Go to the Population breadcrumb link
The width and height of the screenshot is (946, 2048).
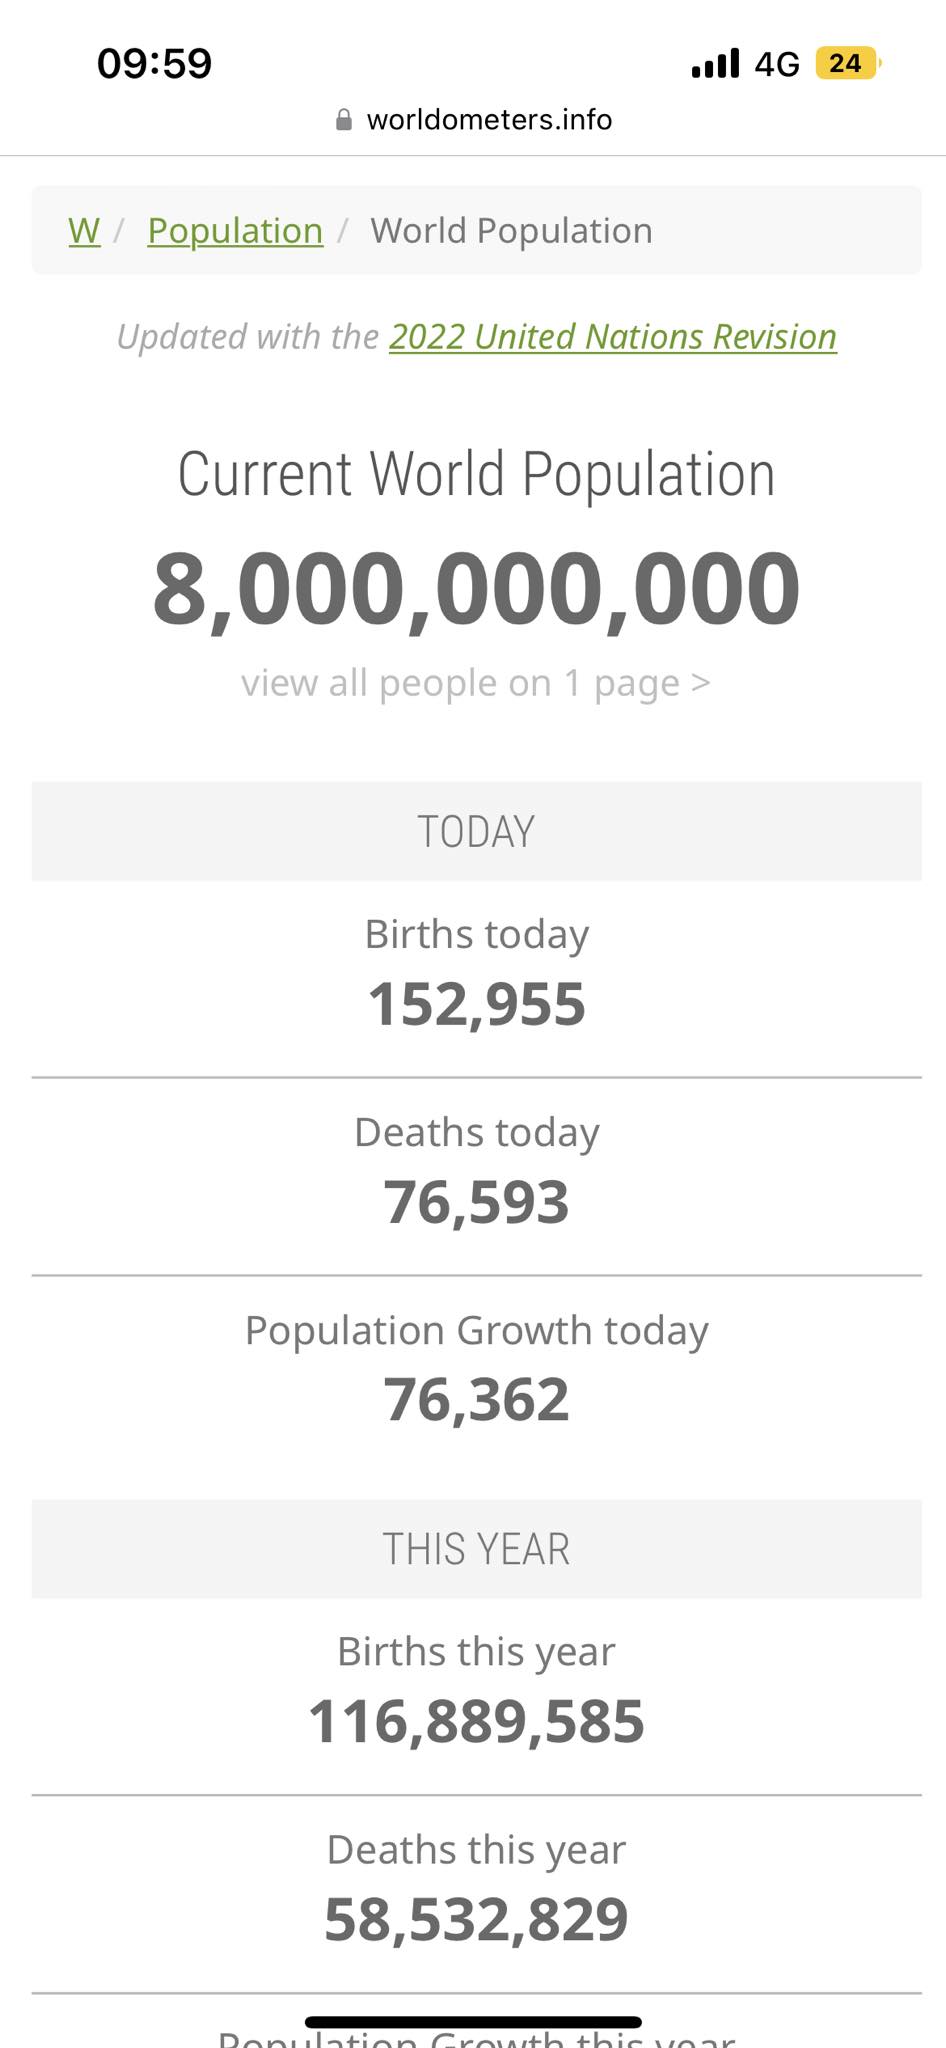click(x=235, y=231)
